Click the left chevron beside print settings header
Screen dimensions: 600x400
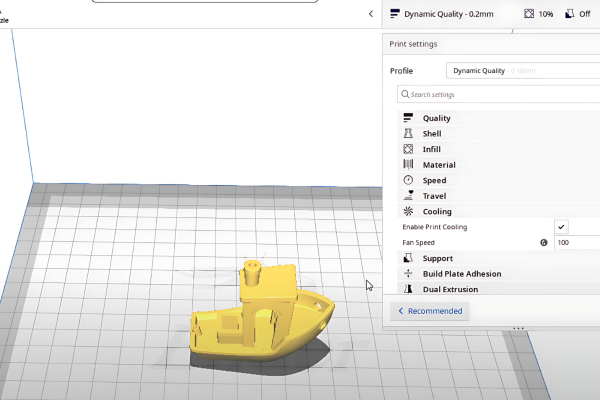tap(371, 14)
